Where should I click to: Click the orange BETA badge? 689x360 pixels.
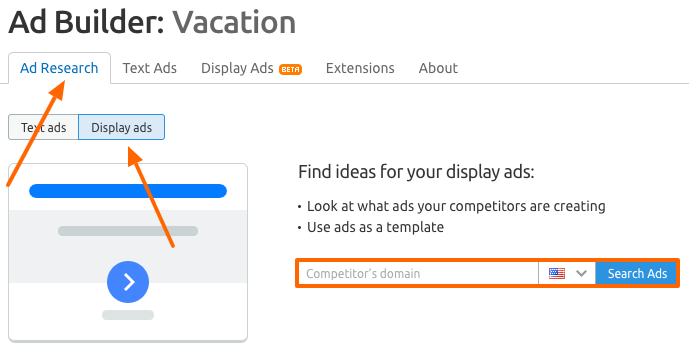tap(290, 69)
